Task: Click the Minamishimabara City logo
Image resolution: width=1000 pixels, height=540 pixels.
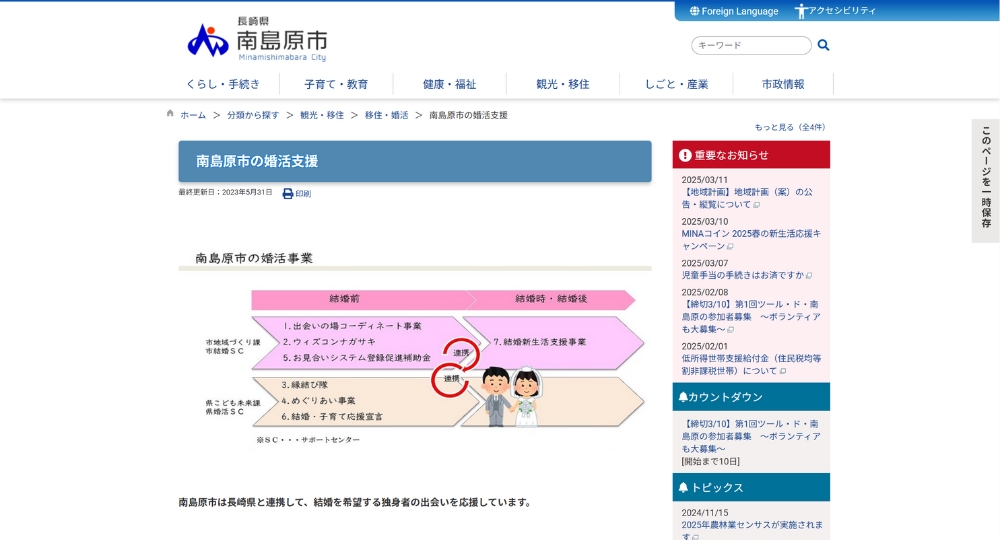Action: pos(257,39)
